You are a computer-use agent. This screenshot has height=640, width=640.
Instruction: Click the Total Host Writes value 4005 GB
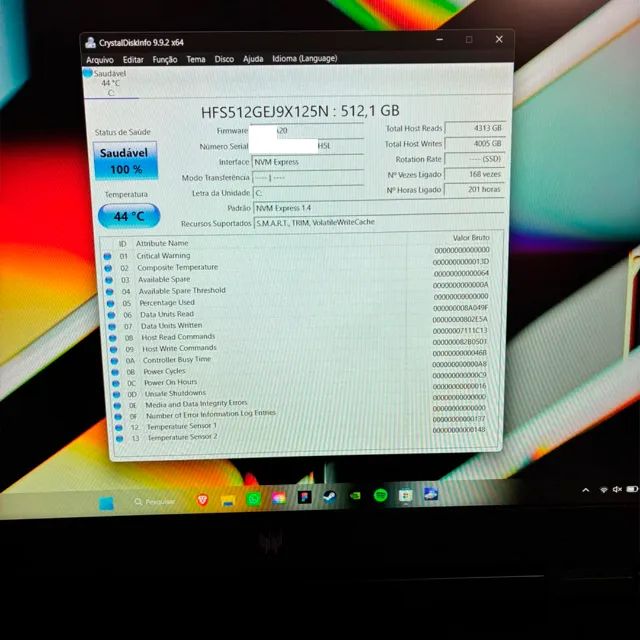[475, 143]
